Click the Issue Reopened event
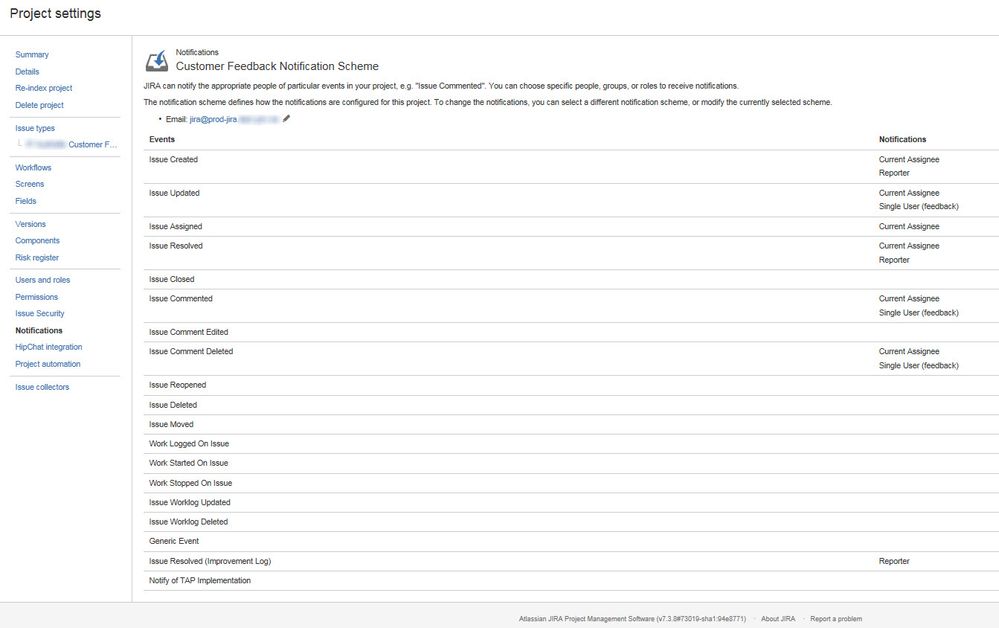Screen dimensions: 999x628 [177, 385]
